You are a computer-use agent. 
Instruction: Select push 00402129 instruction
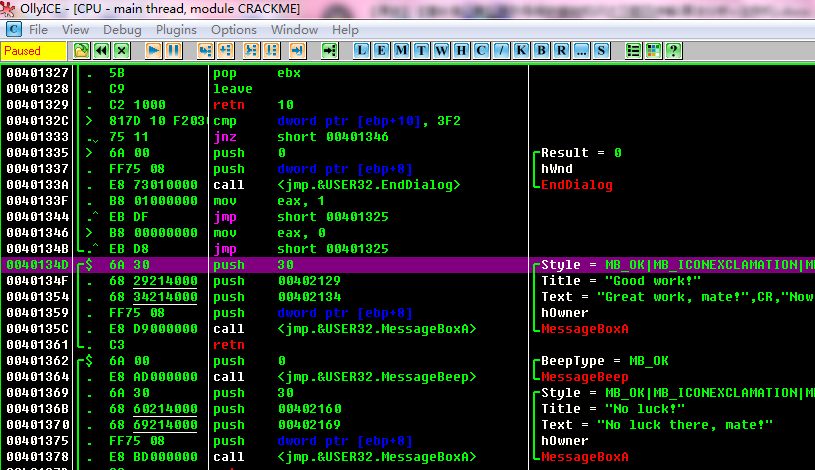pos(277,281)
